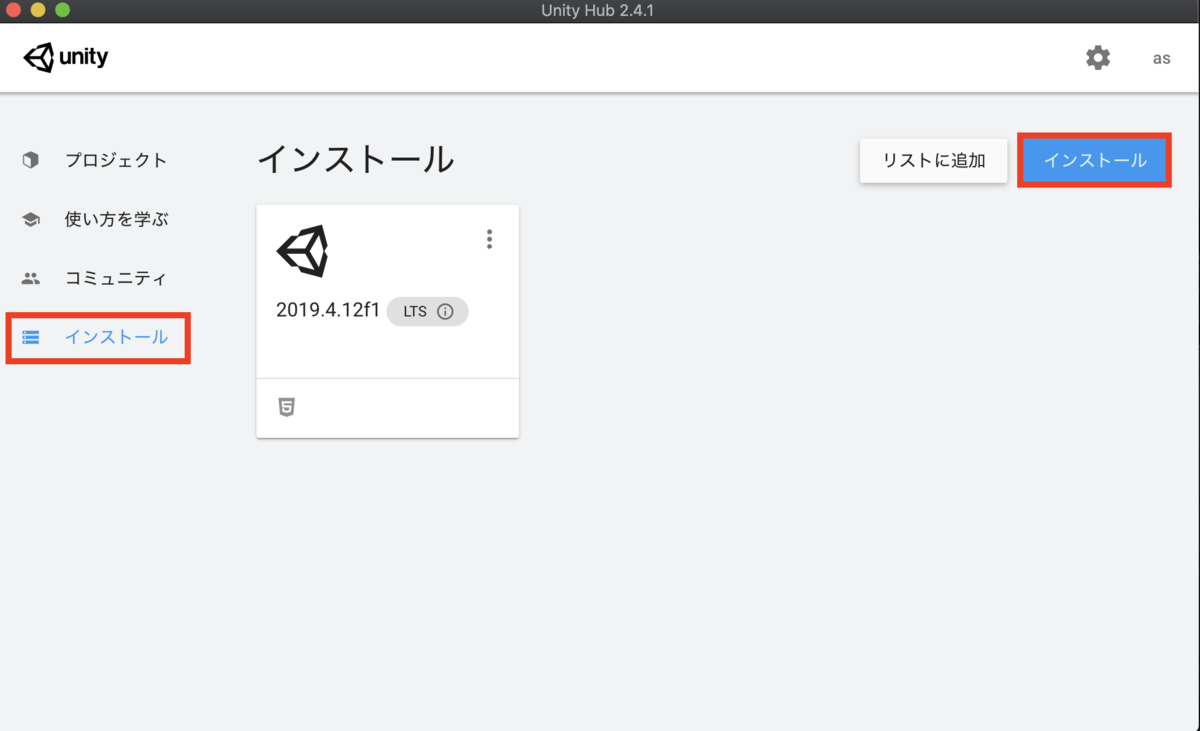The image size is (1200, 731).
Task: Open settings via the gear icon
Action: (x=1098, y=57)
